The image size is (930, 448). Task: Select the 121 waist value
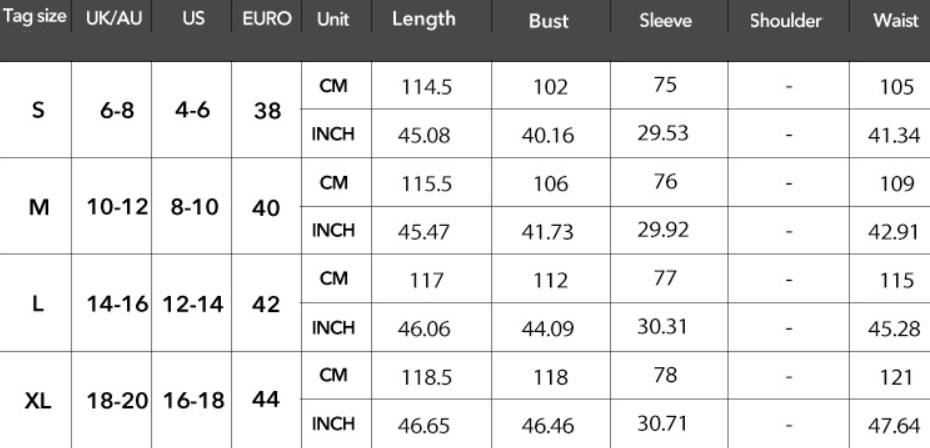pyautogui.click(x=895, y=376)
